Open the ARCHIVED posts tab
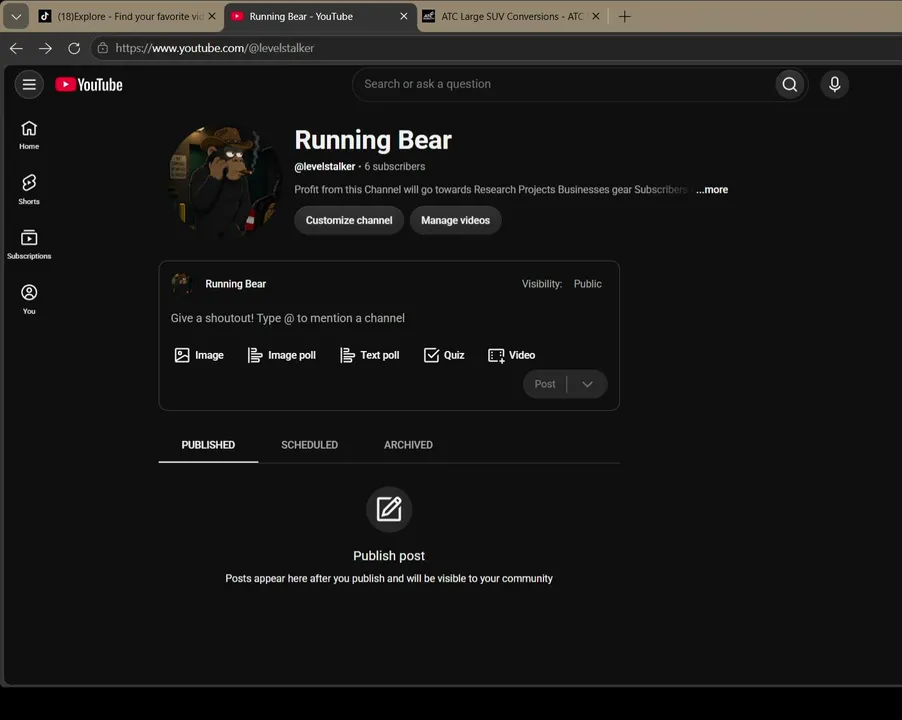902x720 pixels. coord(408,445)
